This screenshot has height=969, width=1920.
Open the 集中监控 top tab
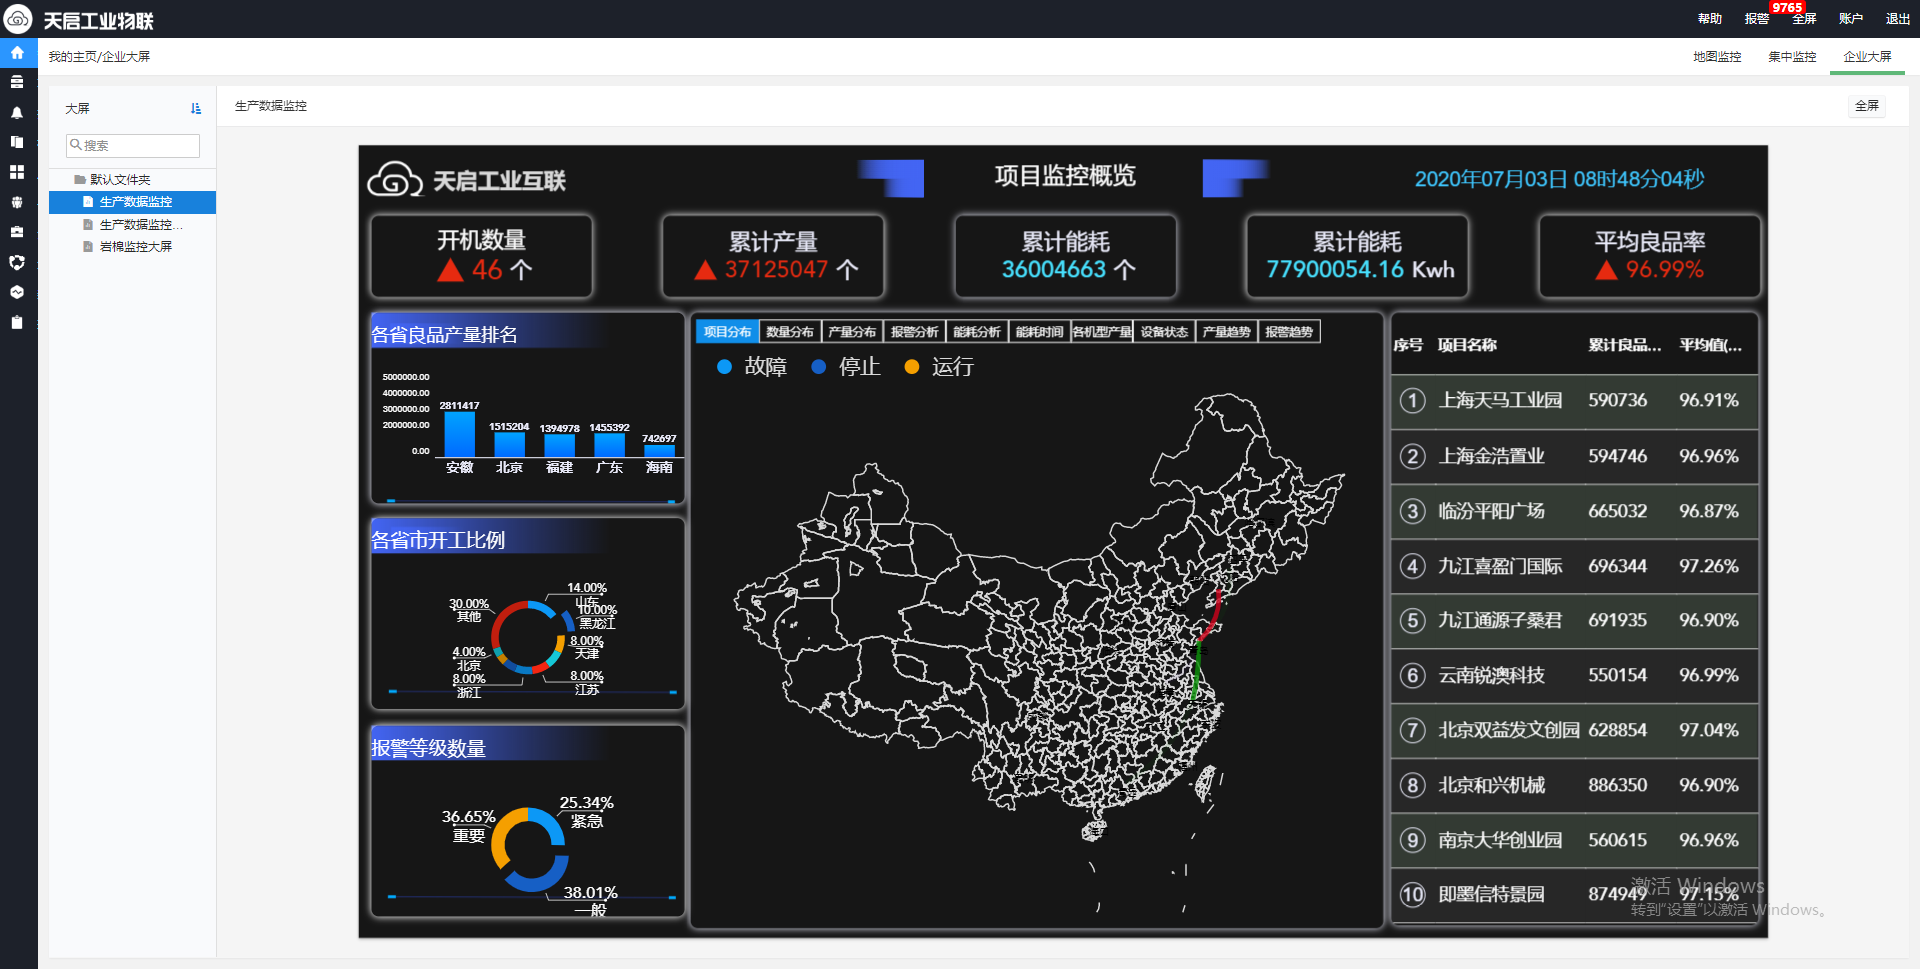click(1792, 57)
